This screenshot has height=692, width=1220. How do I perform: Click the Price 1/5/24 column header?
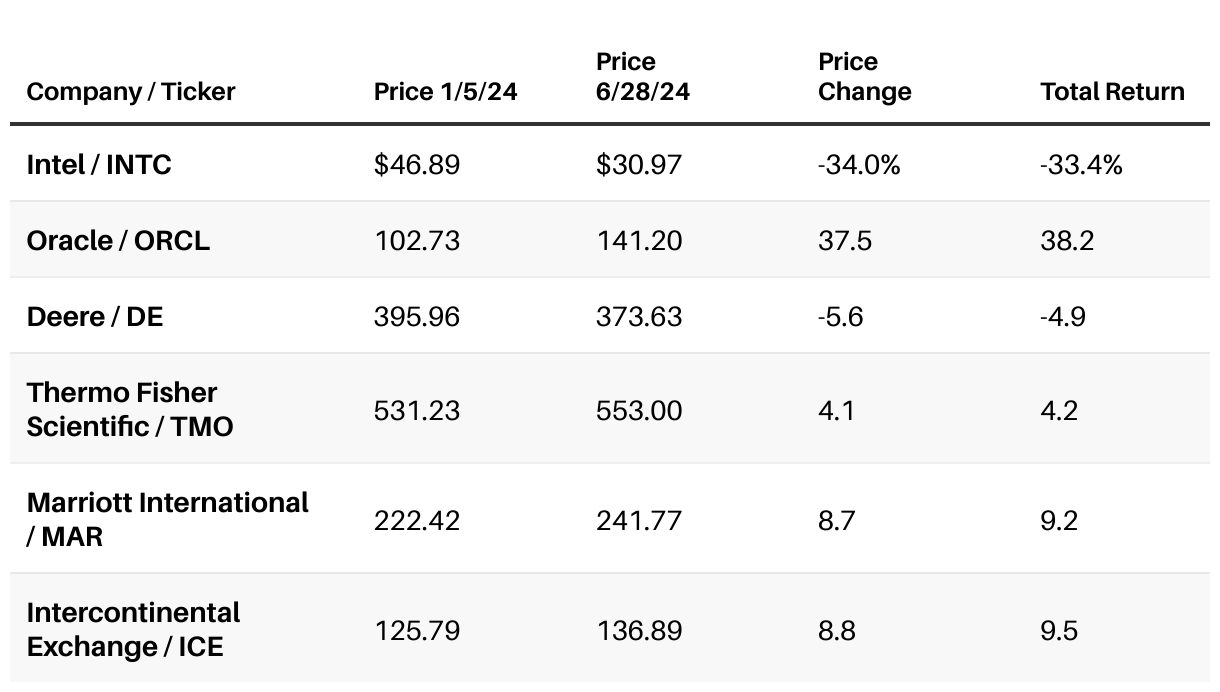[446, 92]
